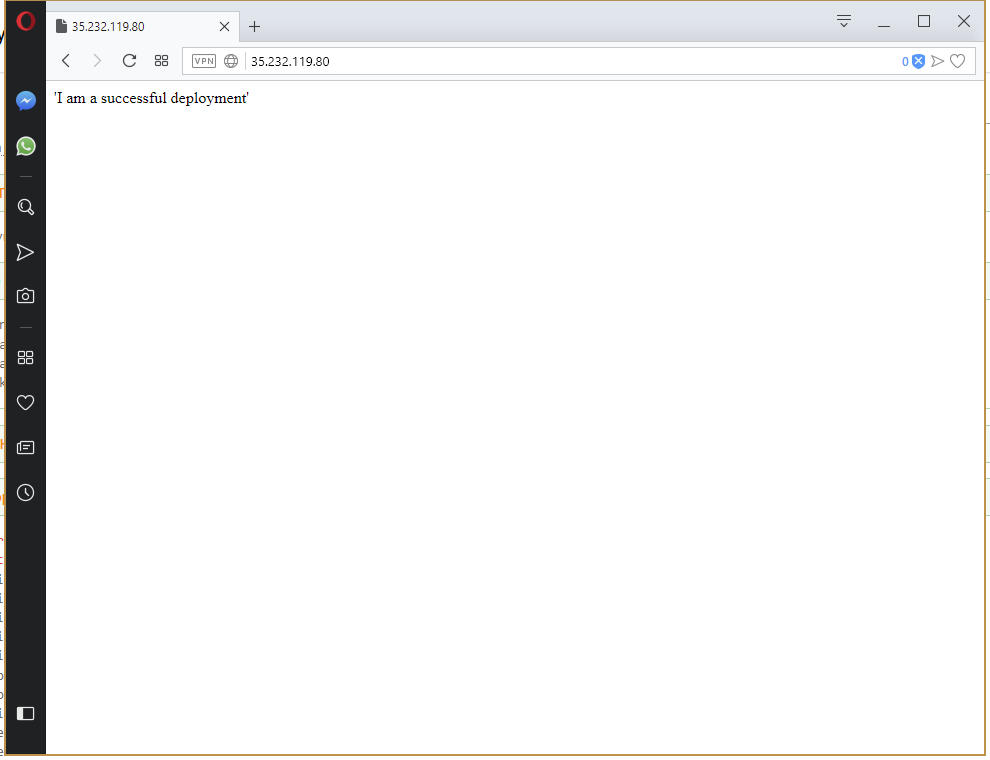Click the 'I am a successful deployment' text
Viewport: 990px width, 760px height.
[152, 98]
